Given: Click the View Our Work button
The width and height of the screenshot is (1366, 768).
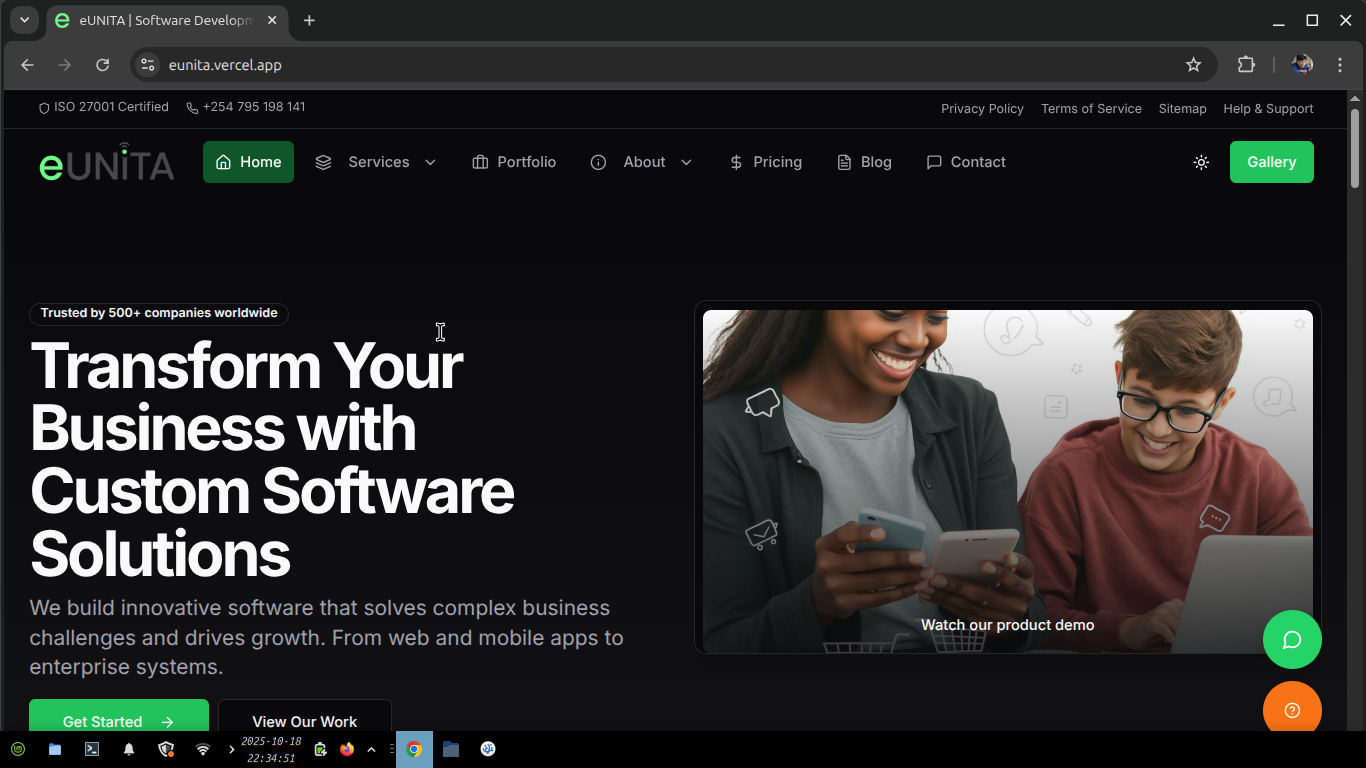Looking at the screenshot, I should point(304,721).
